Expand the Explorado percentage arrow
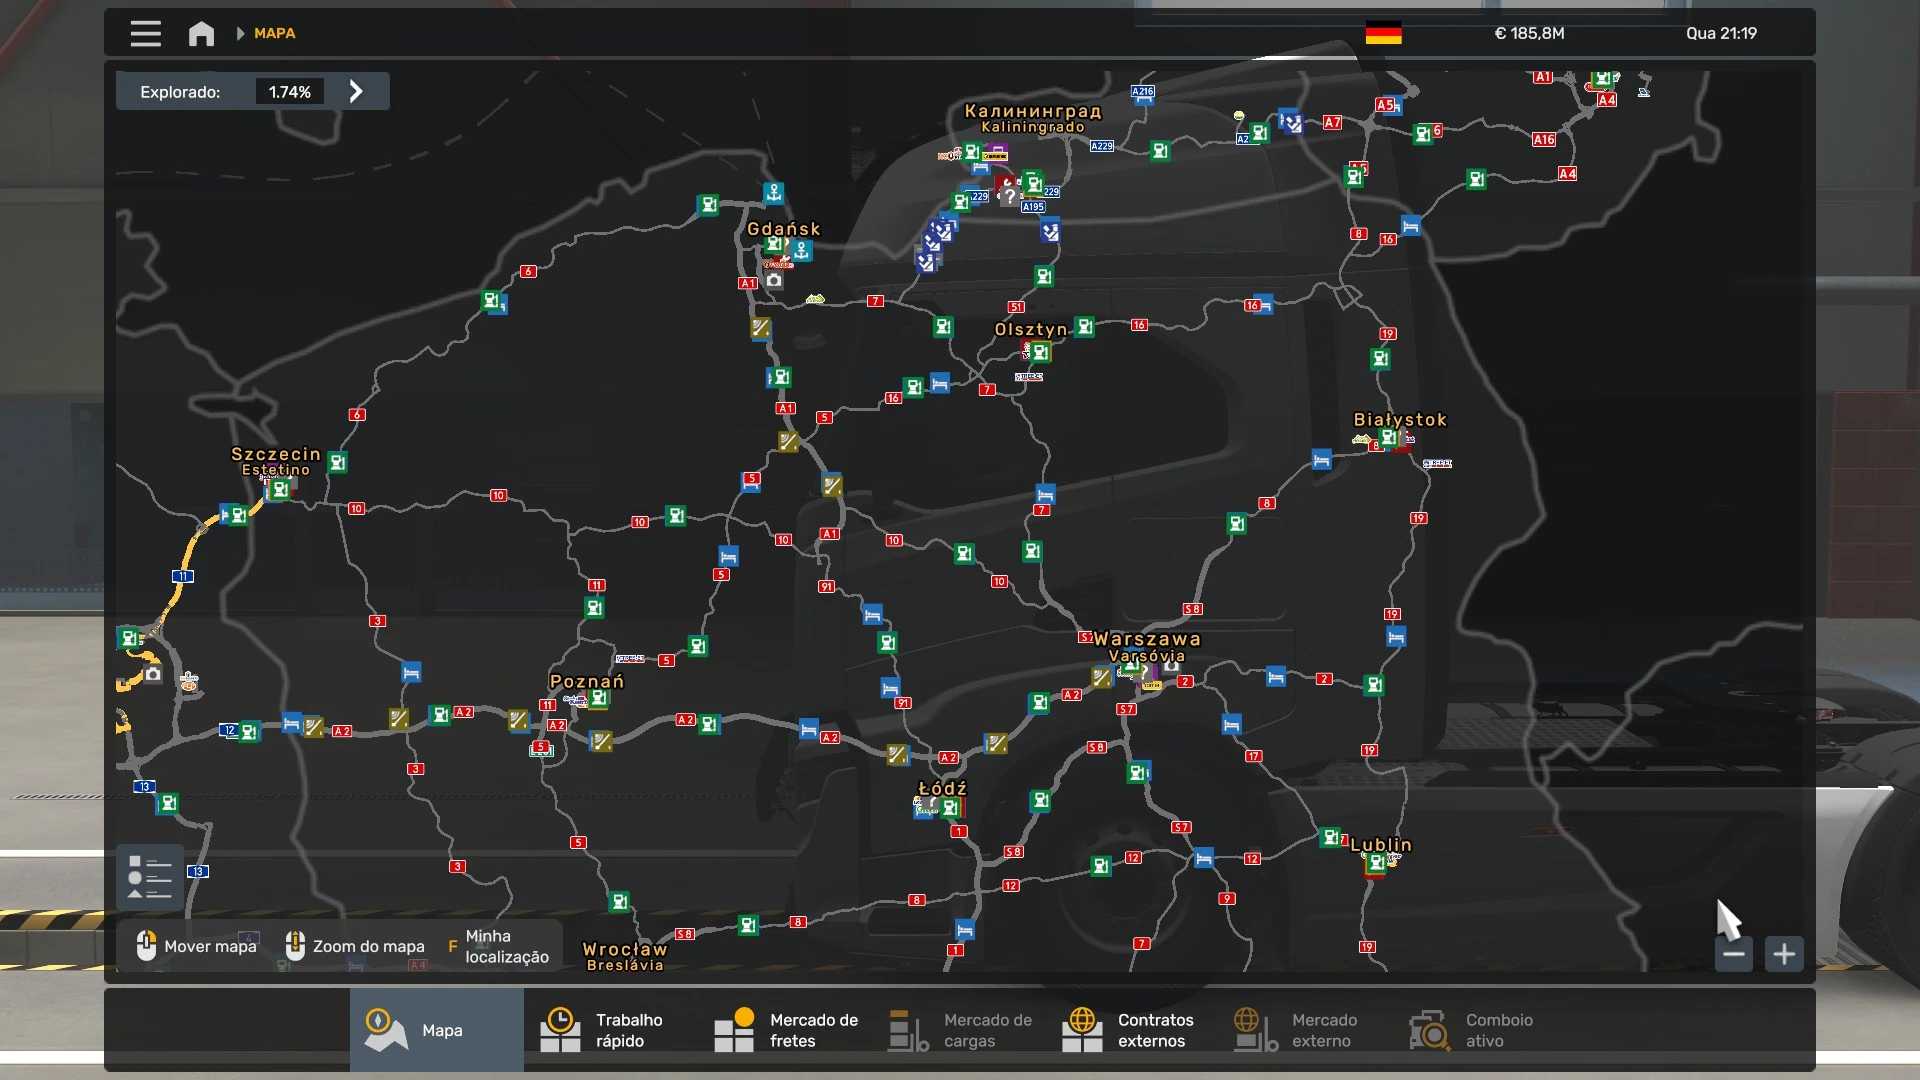1920x1080 pixels. (356, 91)
